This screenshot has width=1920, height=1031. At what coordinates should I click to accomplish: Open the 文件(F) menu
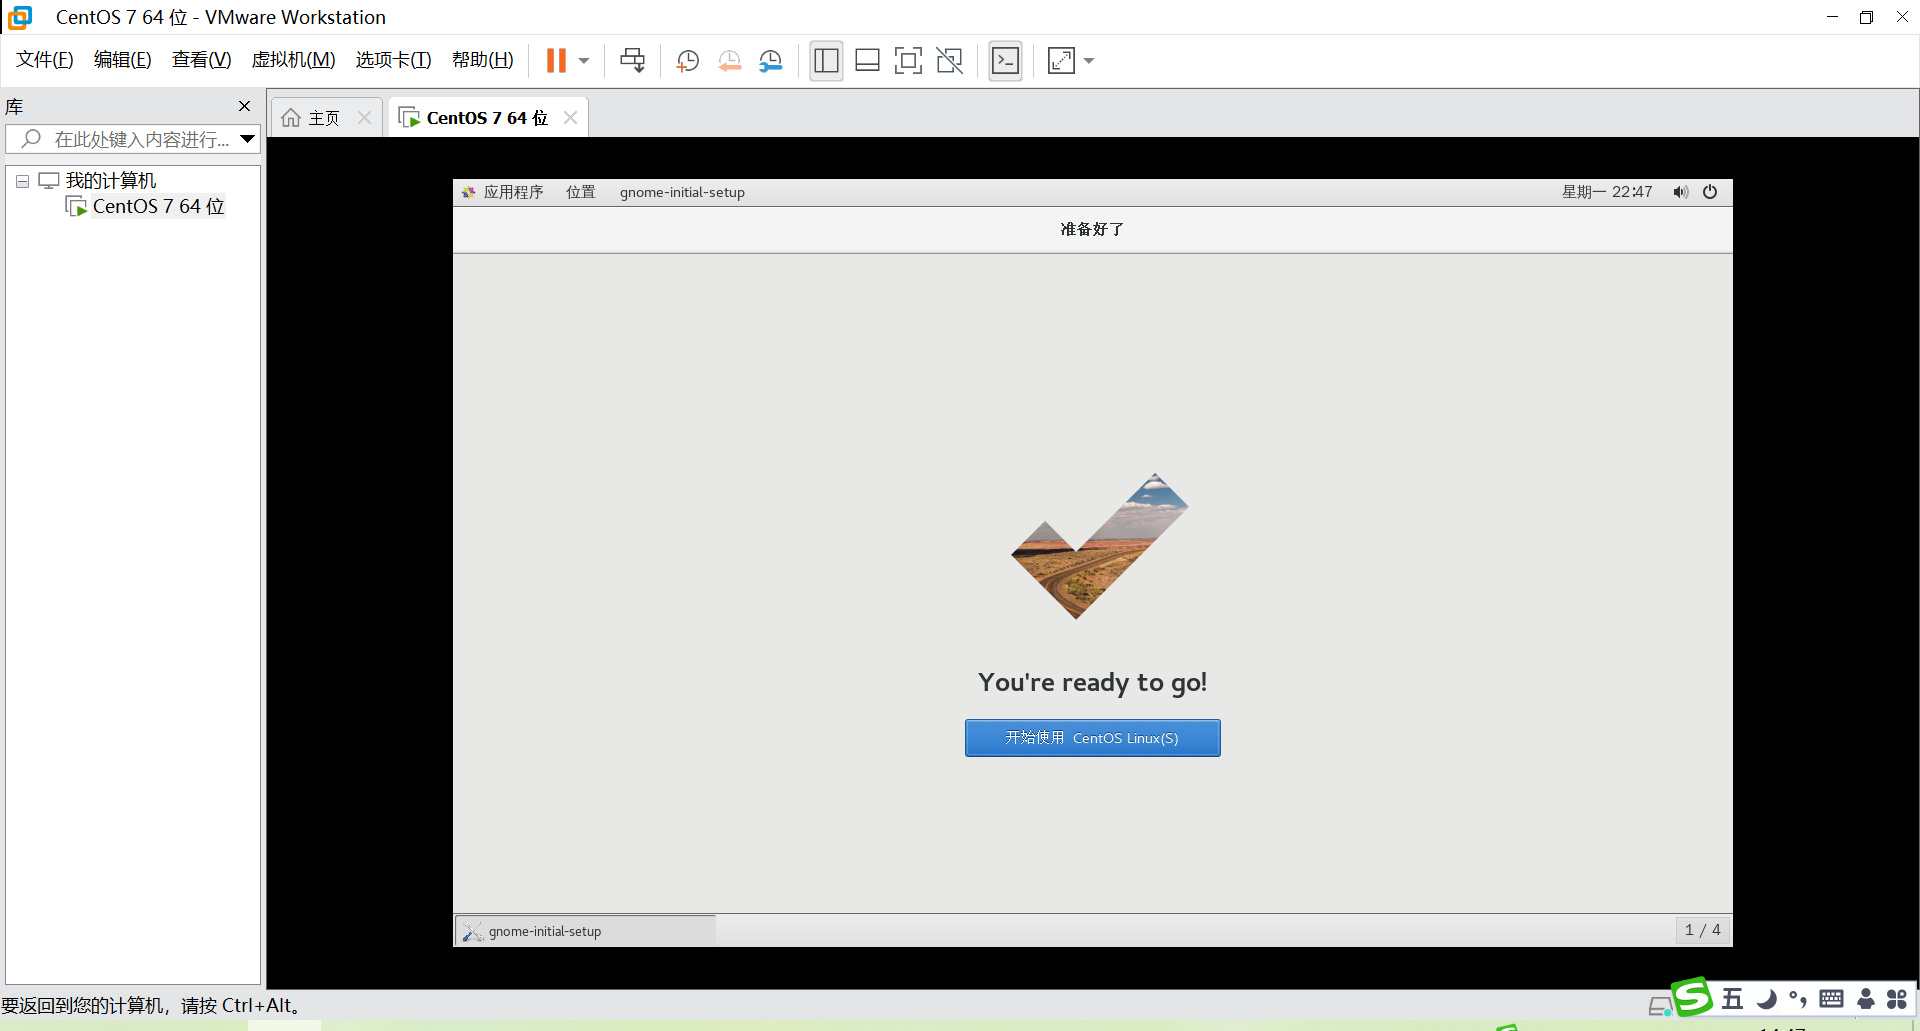click(x=45, y=60)
